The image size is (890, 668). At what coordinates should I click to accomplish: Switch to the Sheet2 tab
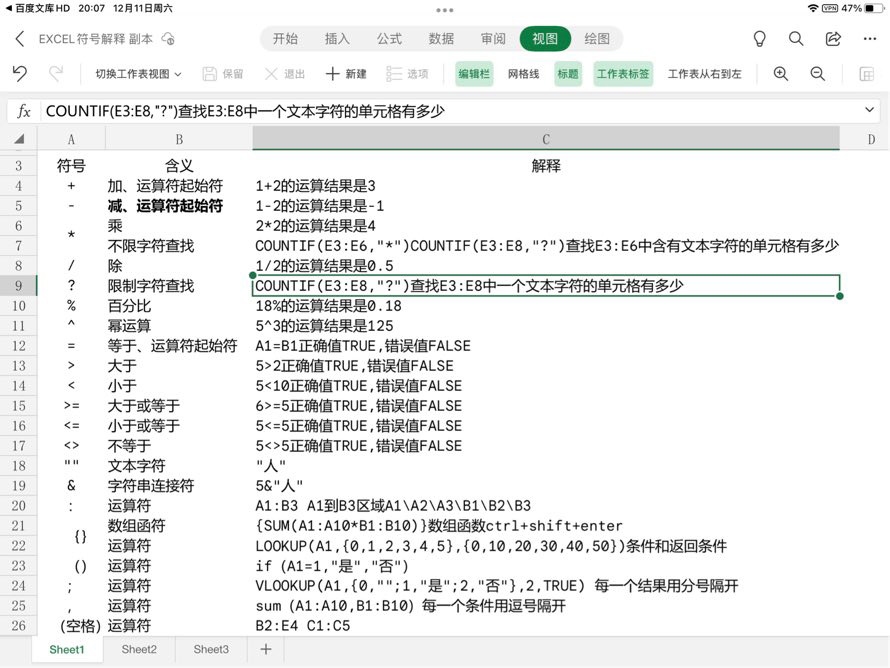tap(138, 649)
